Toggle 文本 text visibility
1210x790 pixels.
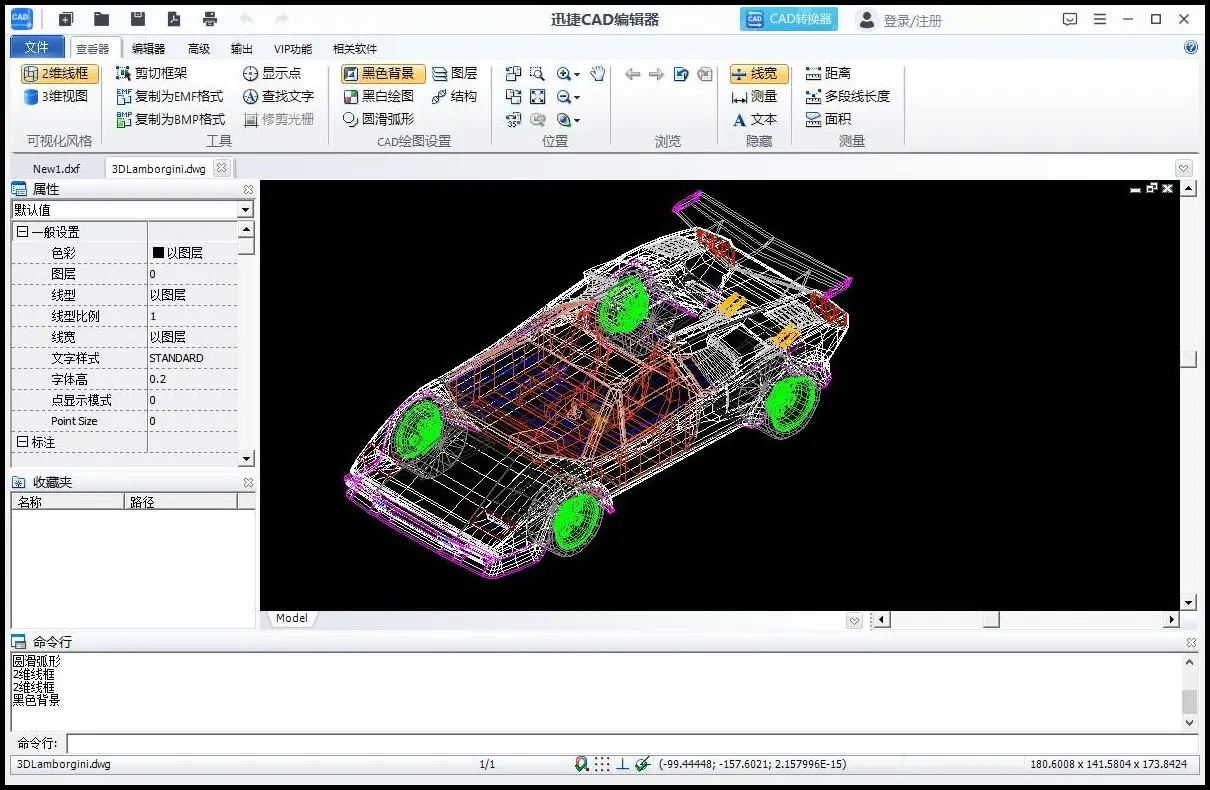click(754, 119)
